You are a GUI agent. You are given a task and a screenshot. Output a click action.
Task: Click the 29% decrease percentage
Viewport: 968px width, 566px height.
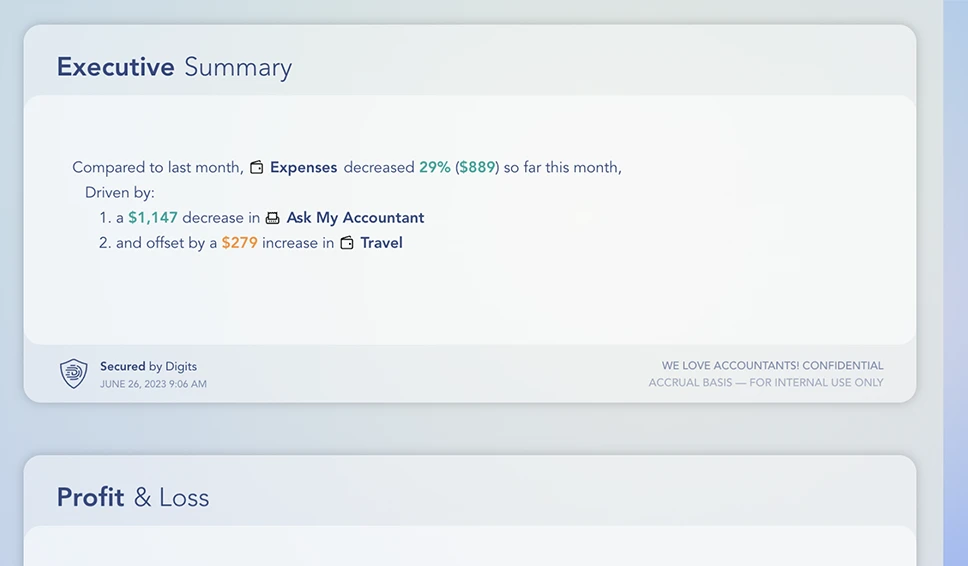click(x=435, y=167)
